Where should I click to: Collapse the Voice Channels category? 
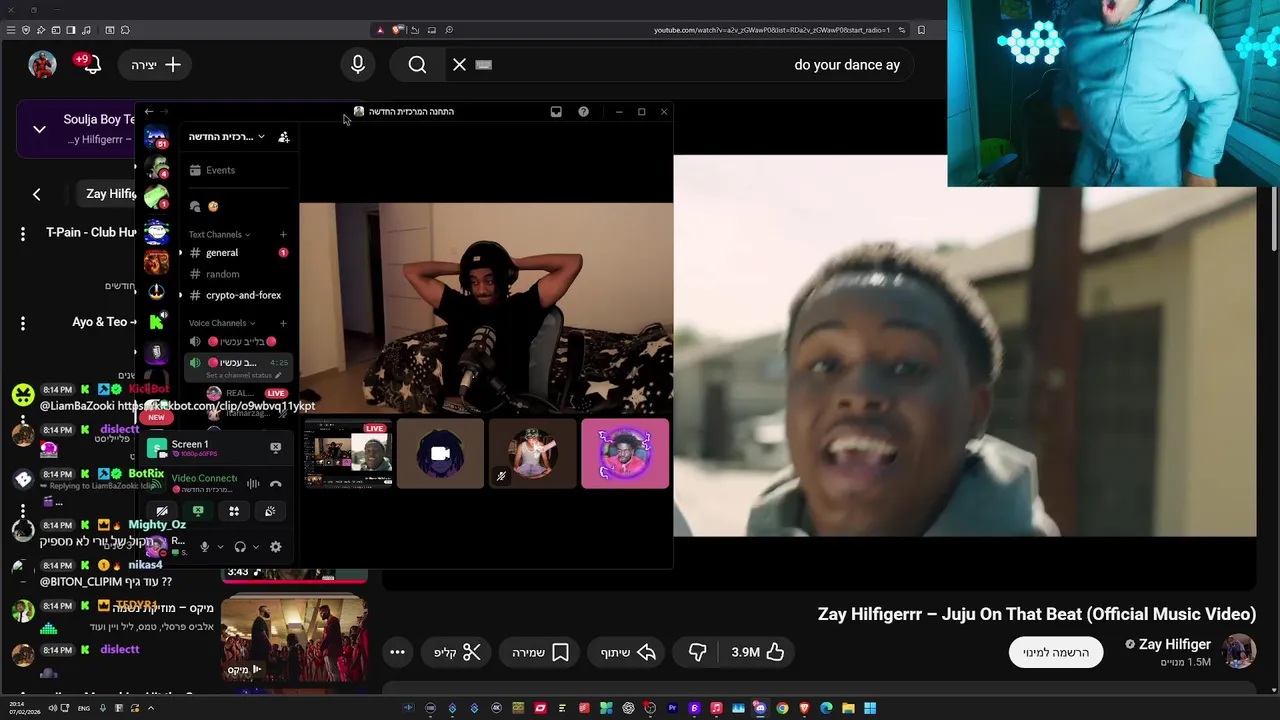tap(221, 323)
